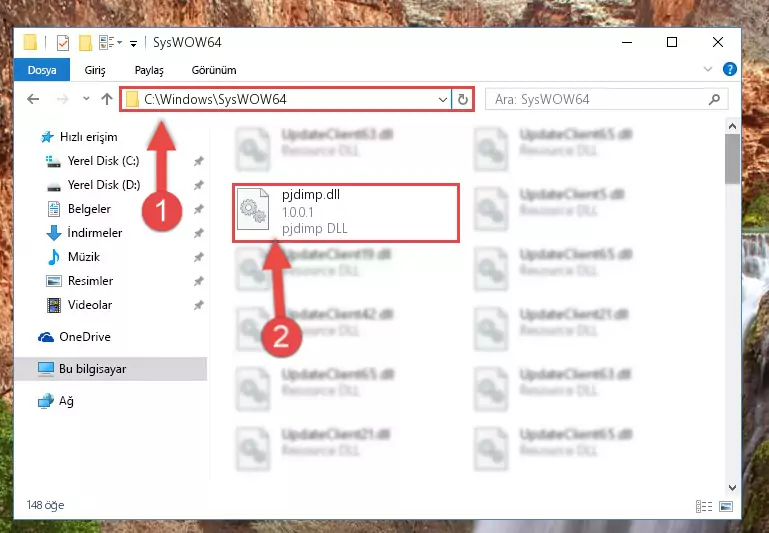The width and height of the screenshot is (769, 533).
Task: Click the pin icon next to Belgeler
Action: click(x=198, y=209)
